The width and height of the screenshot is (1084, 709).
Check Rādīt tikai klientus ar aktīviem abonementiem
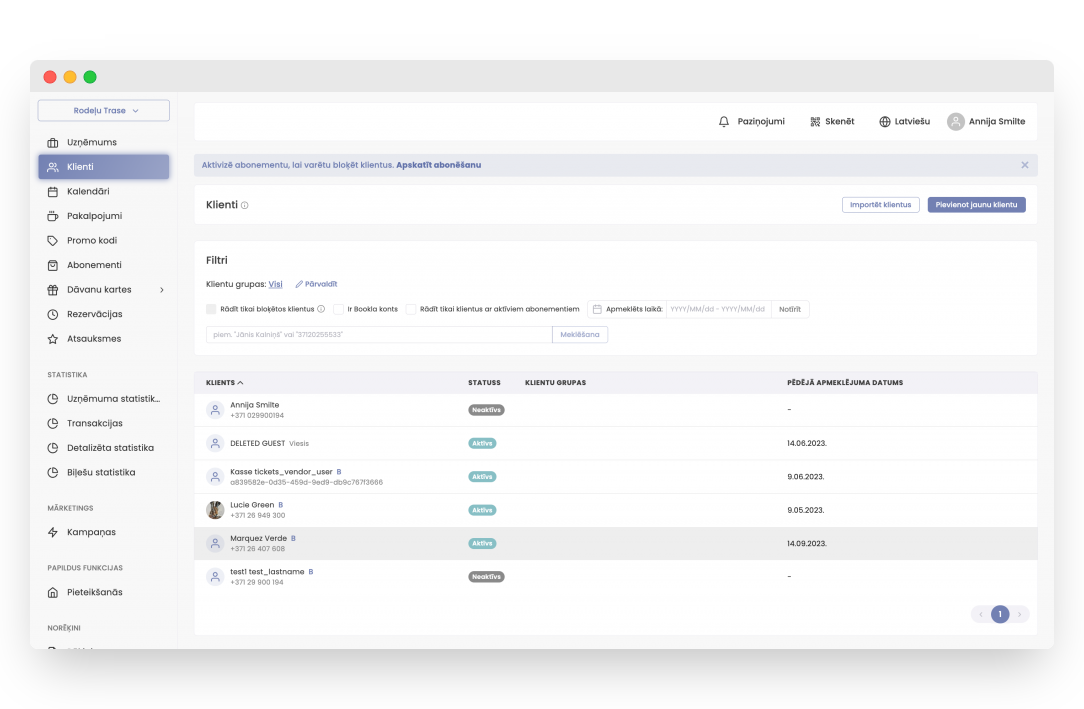pyautogui.click(x=411, y=310)
